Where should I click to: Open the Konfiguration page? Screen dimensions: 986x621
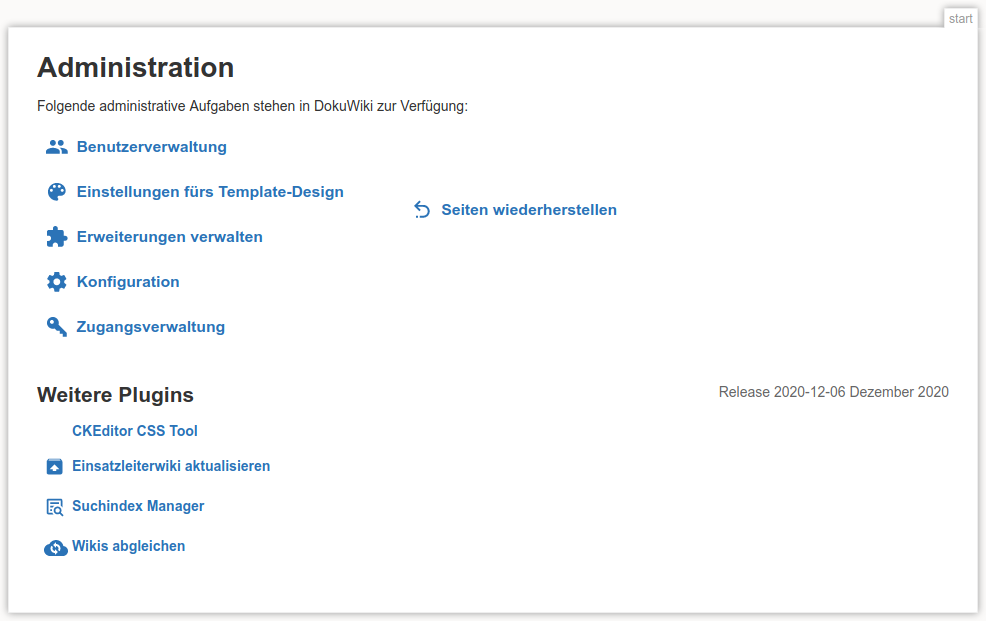pyautogui.click(x=128, y=281)
